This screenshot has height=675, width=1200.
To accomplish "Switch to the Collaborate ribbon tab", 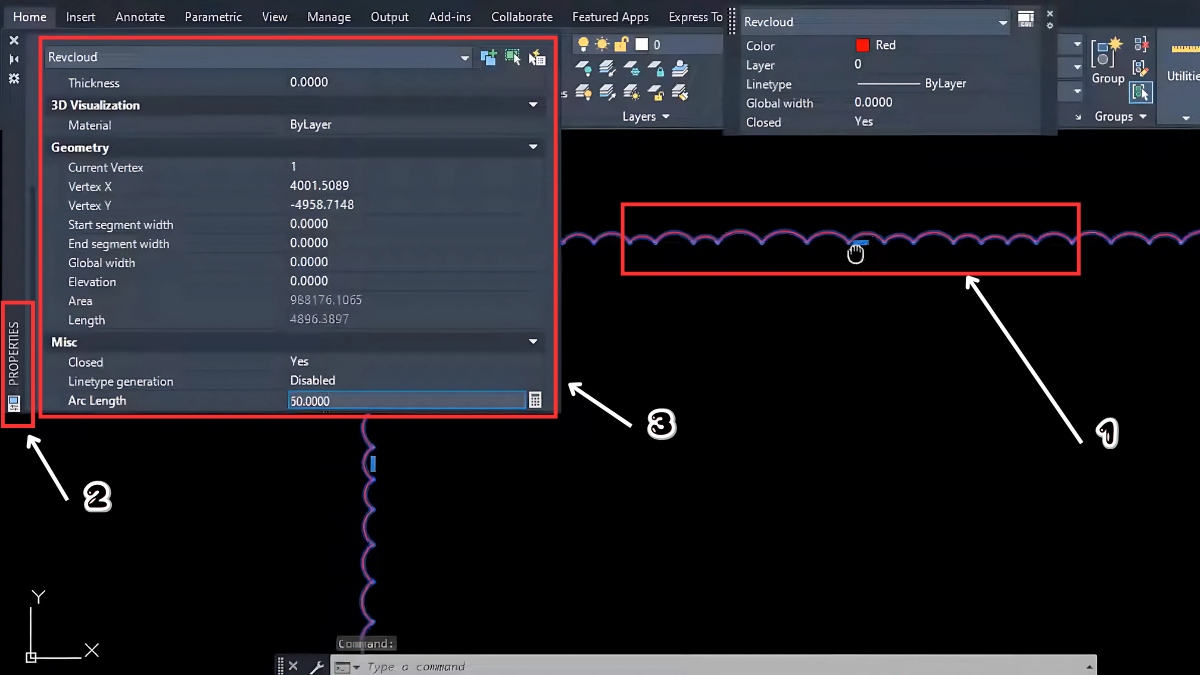I will [x=522, y=17].
